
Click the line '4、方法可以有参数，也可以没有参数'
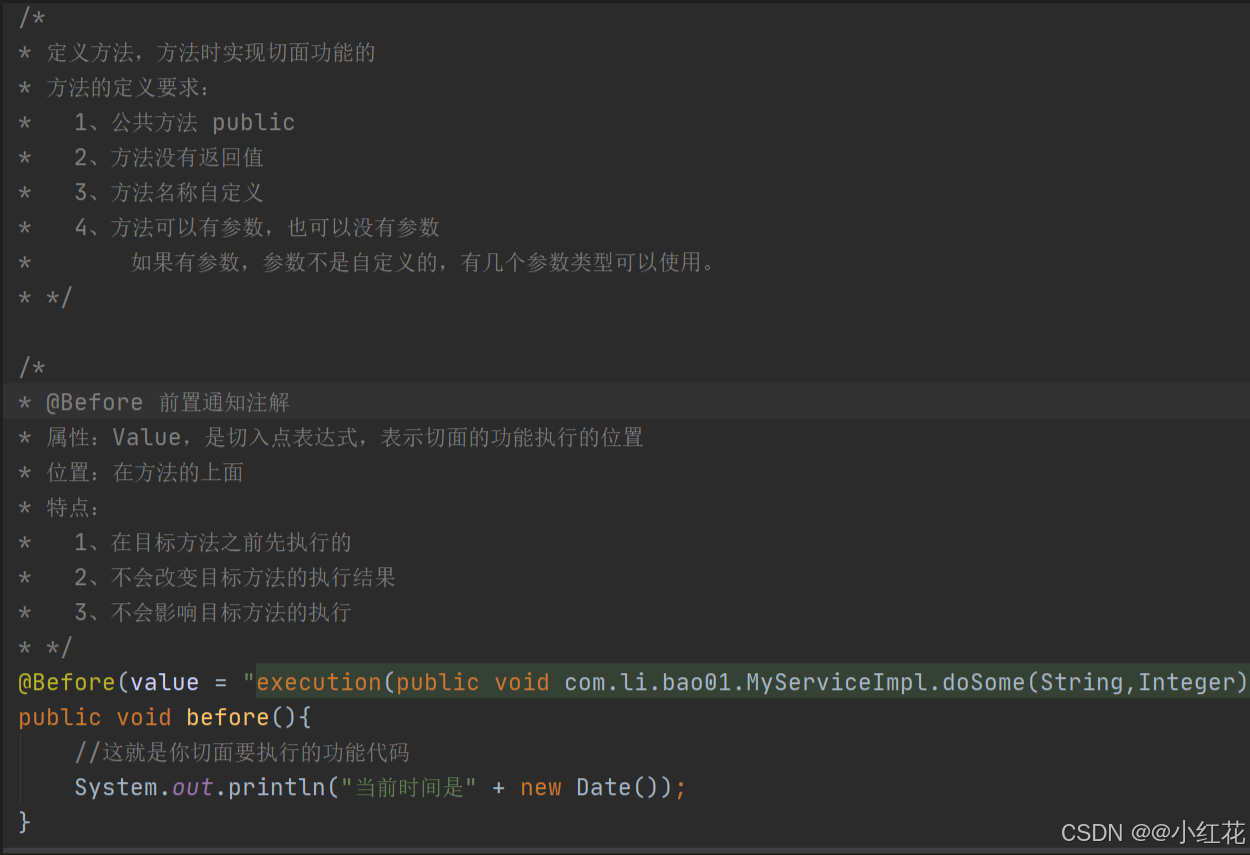point(257,228)
